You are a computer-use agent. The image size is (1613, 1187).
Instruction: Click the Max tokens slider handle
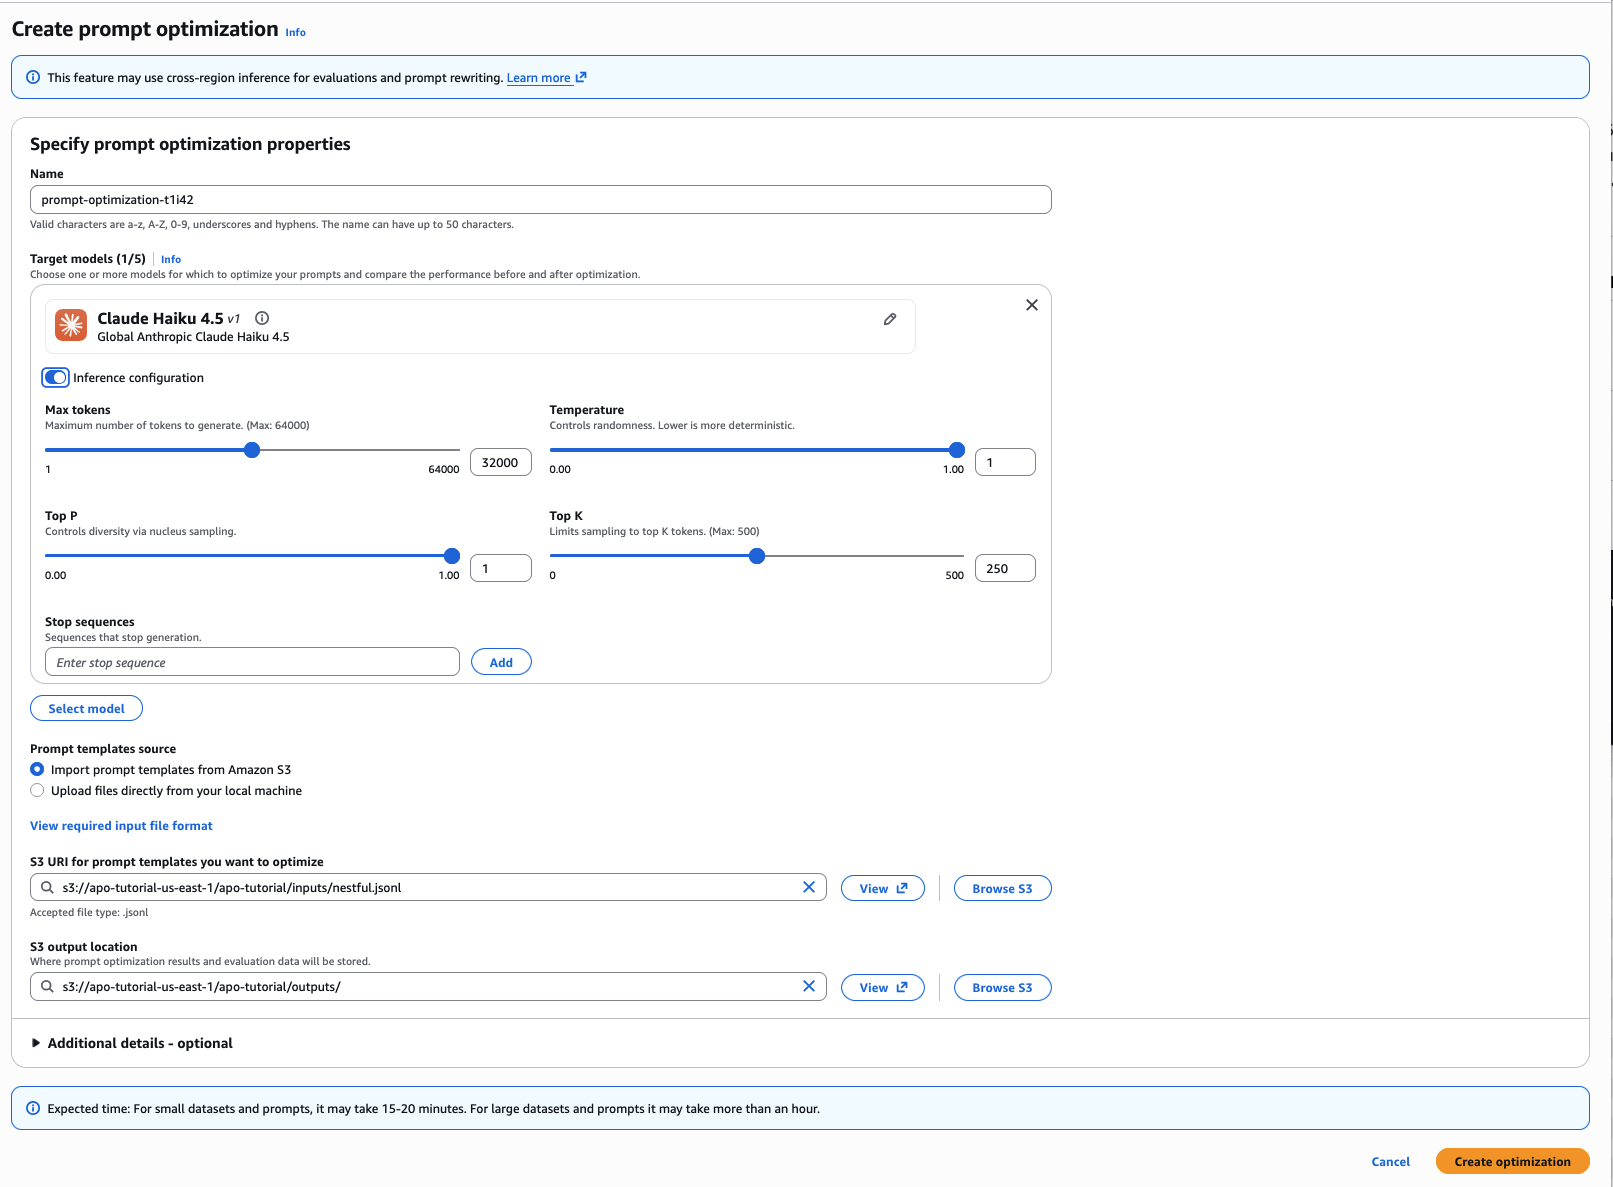[x=252, y=450]
